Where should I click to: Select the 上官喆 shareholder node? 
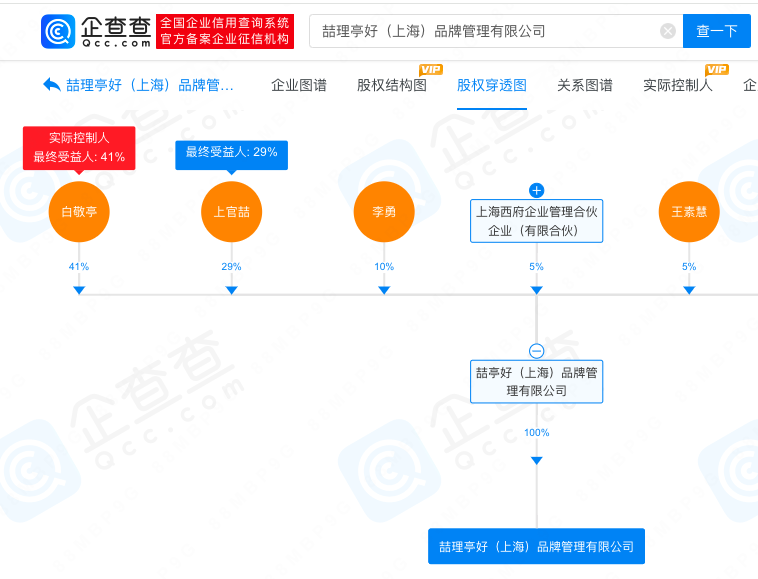pyautogui.click(x=232, y=212)
